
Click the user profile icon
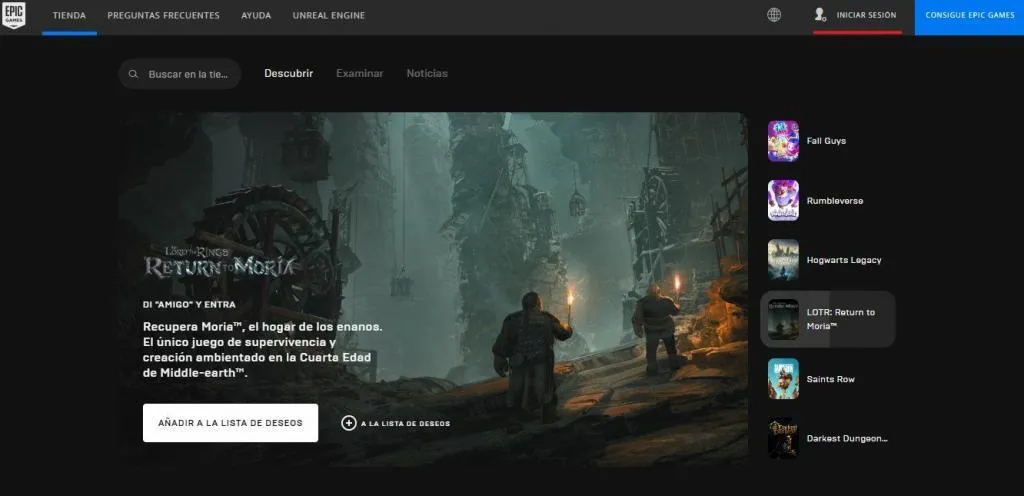(x=820, y=15)
